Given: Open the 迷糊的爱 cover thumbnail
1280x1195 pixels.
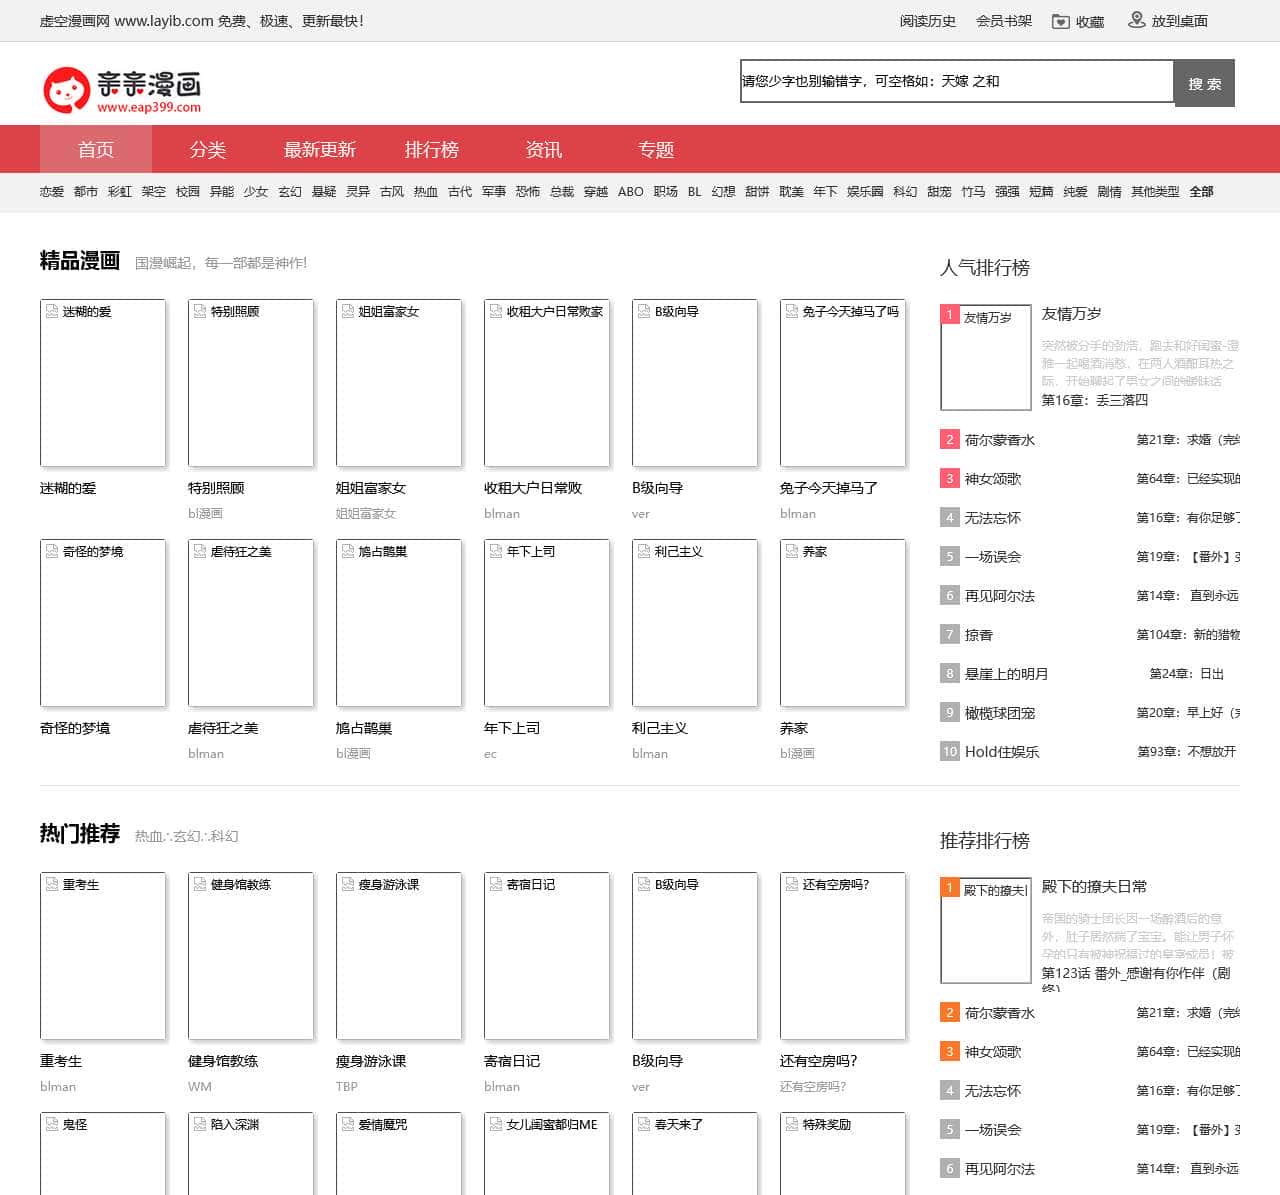Looking at the screenshot, I should [x=103, y=383].
